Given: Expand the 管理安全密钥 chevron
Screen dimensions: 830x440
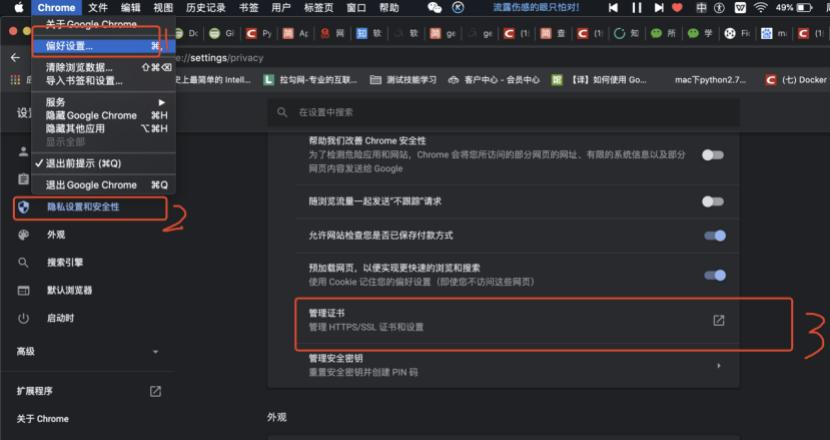Looking at the screenshot, I should (718, 365).
